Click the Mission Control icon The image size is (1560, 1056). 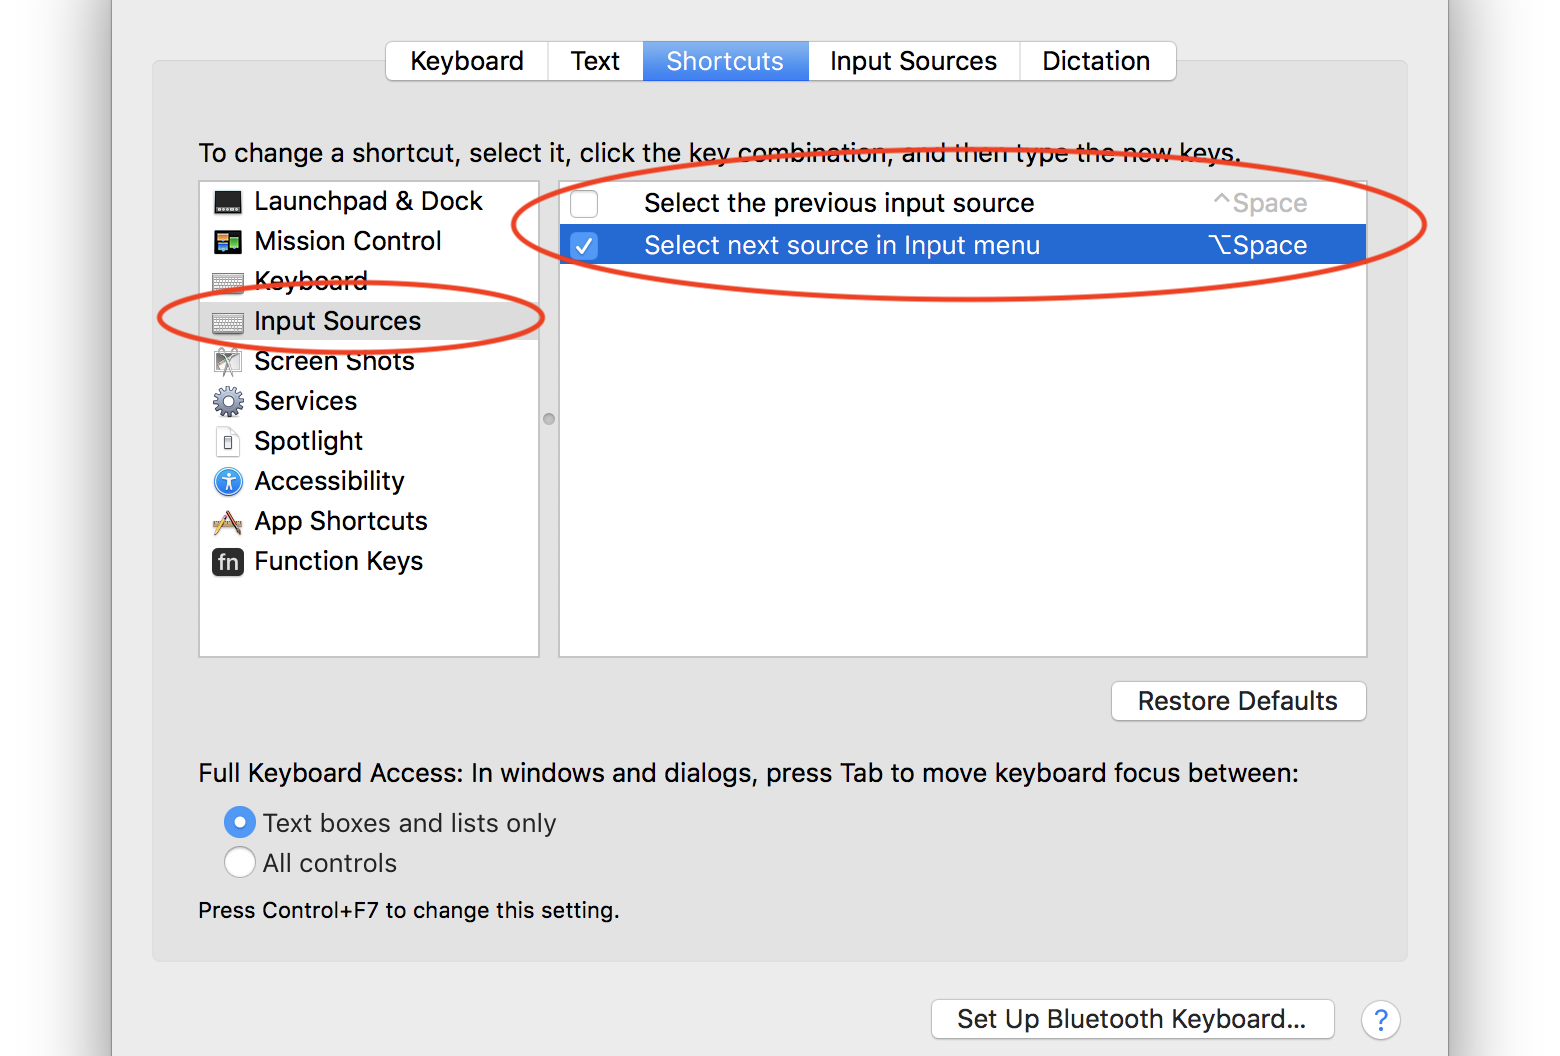(x=228, y=242)
